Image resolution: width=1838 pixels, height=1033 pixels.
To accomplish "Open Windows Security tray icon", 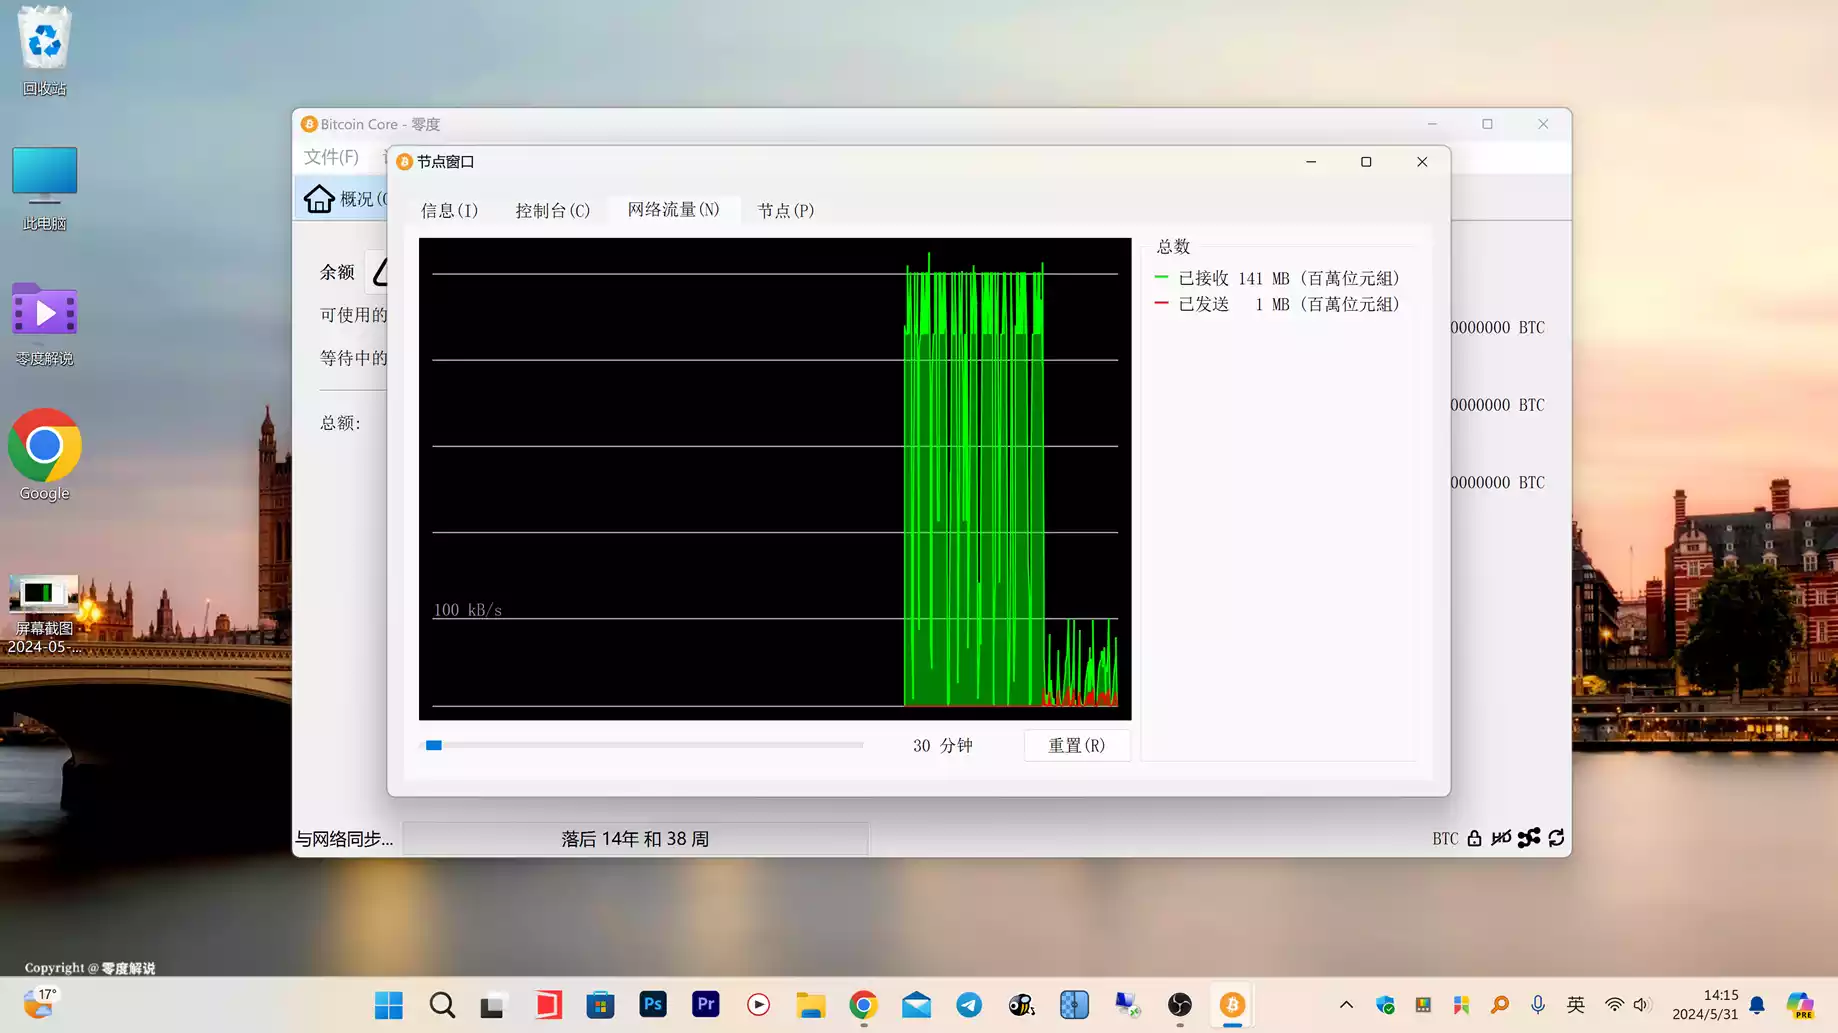I will [1385, 1005].
